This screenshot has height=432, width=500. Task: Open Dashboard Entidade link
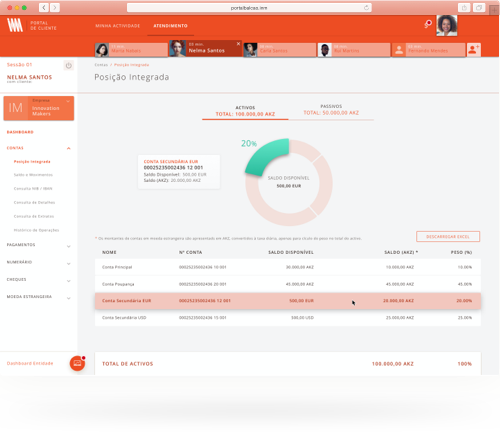(30, 363)
